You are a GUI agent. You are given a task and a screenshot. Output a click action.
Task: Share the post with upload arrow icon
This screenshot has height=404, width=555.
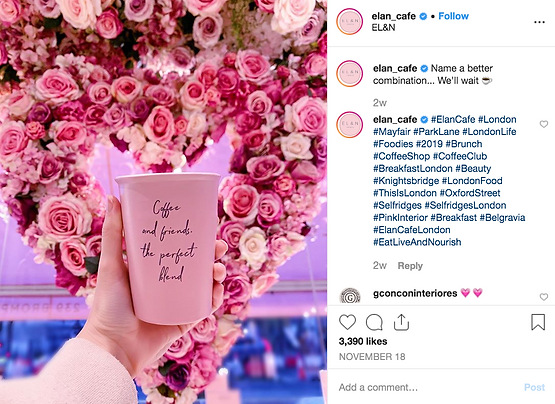coord(401,322)
